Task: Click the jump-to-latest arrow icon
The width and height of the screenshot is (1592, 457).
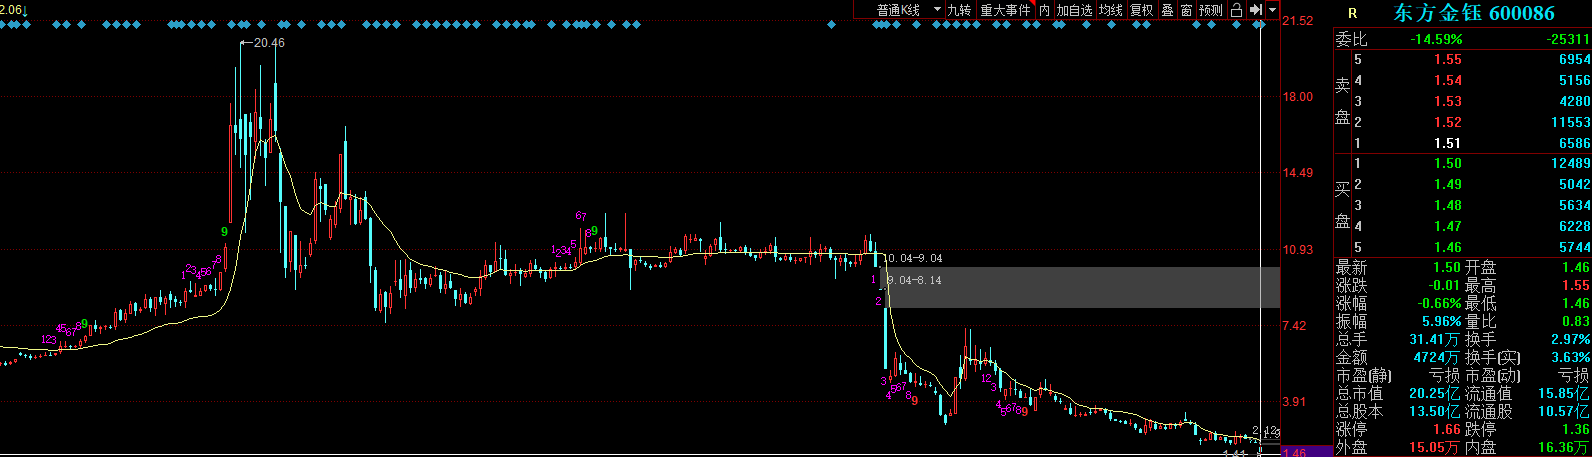Action: click(x=1255, y=10)
